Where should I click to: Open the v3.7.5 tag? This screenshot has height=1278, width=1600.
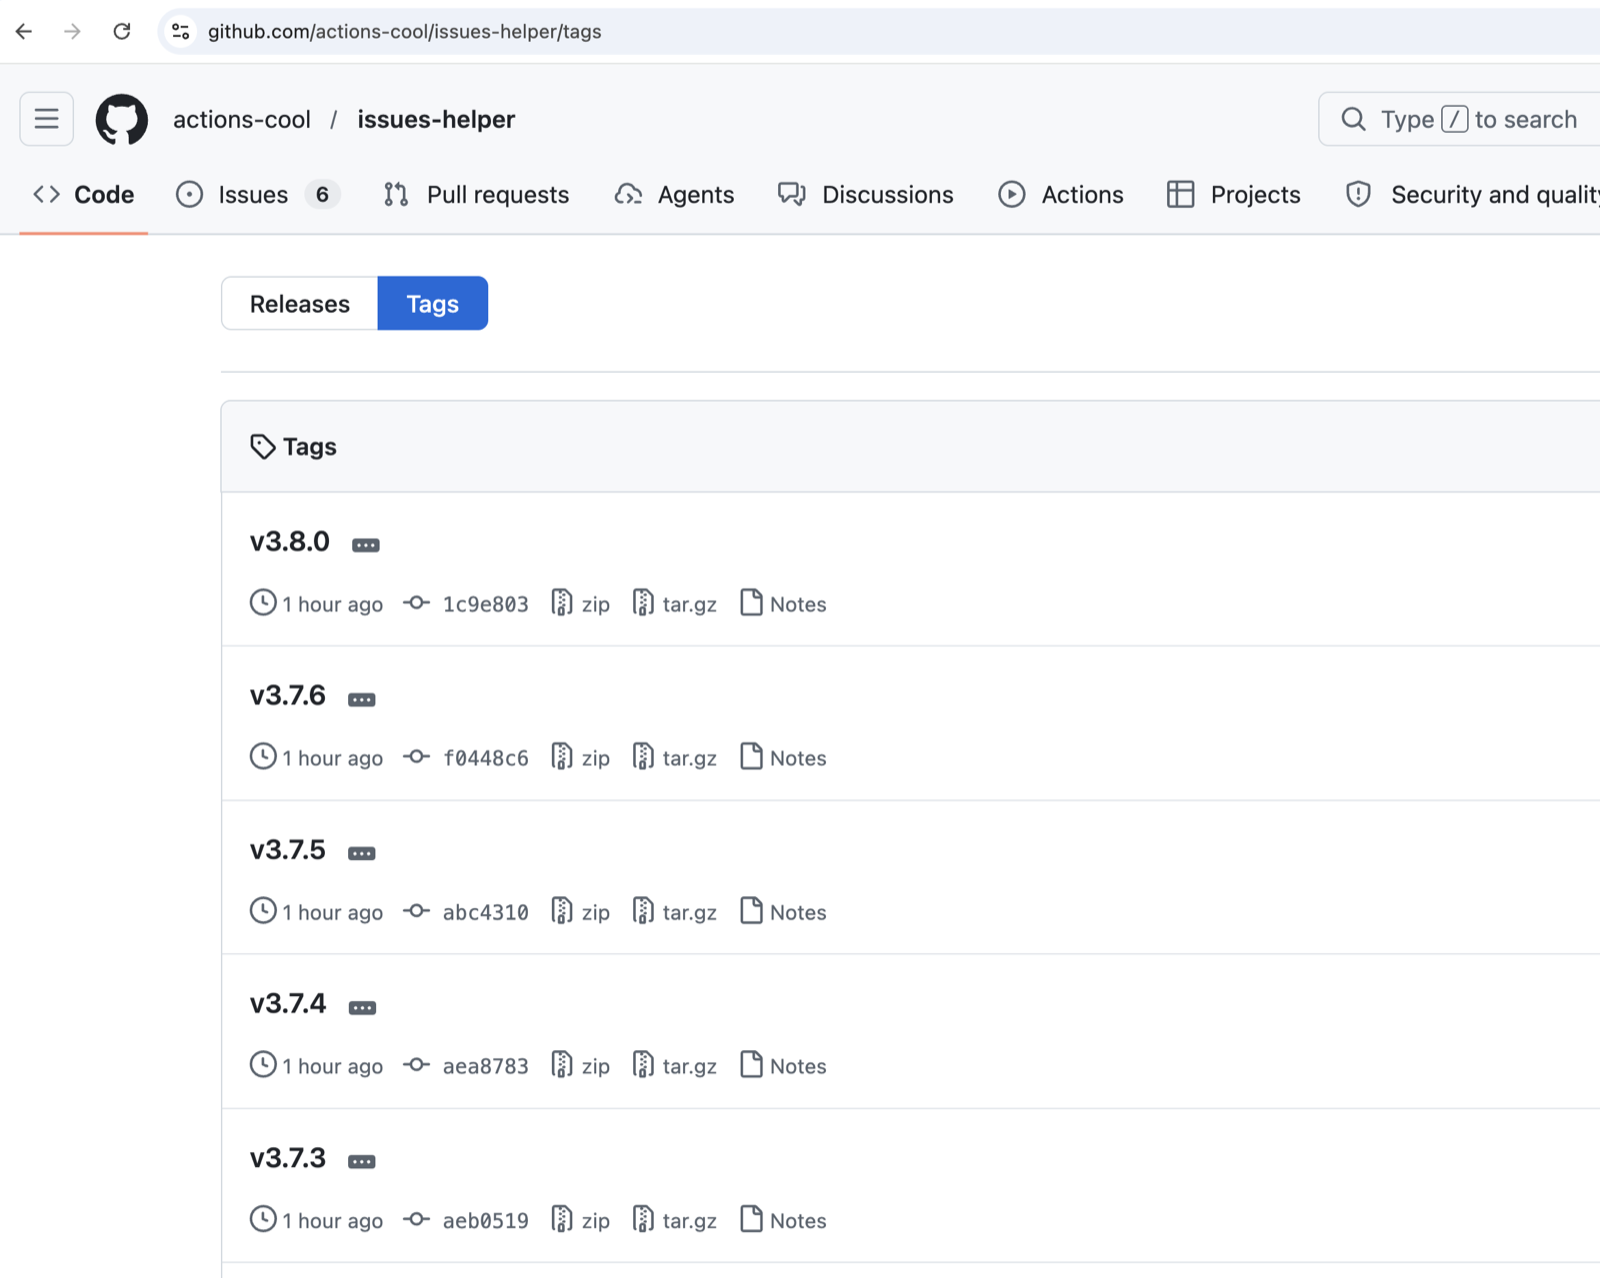point(287,849)
